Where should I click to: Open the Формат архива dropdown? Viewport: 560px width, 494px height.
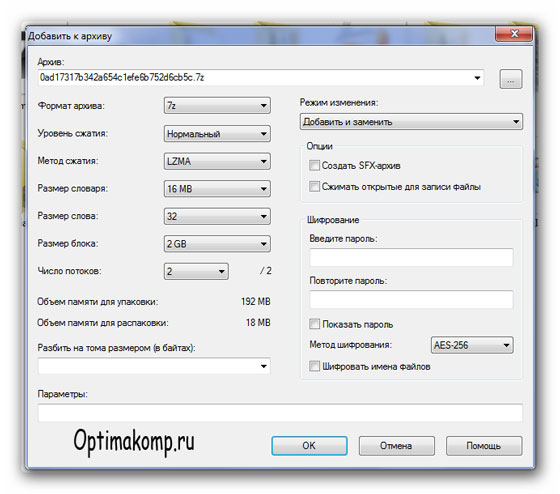(217, 105)
